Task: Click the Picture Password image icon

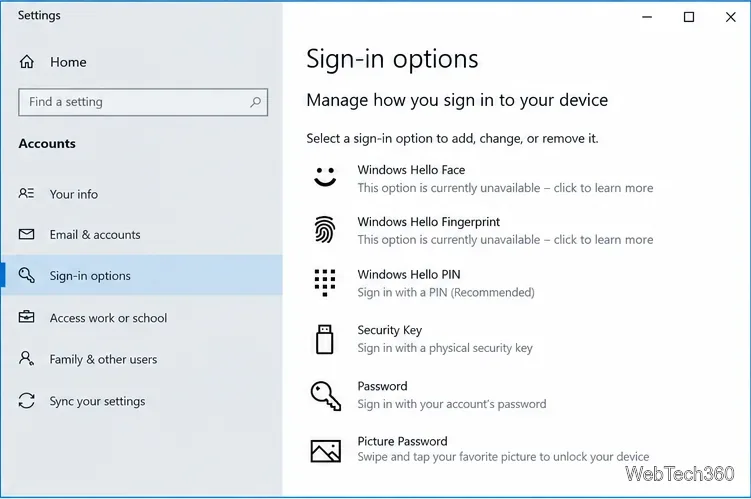Action: pos(326,451)
